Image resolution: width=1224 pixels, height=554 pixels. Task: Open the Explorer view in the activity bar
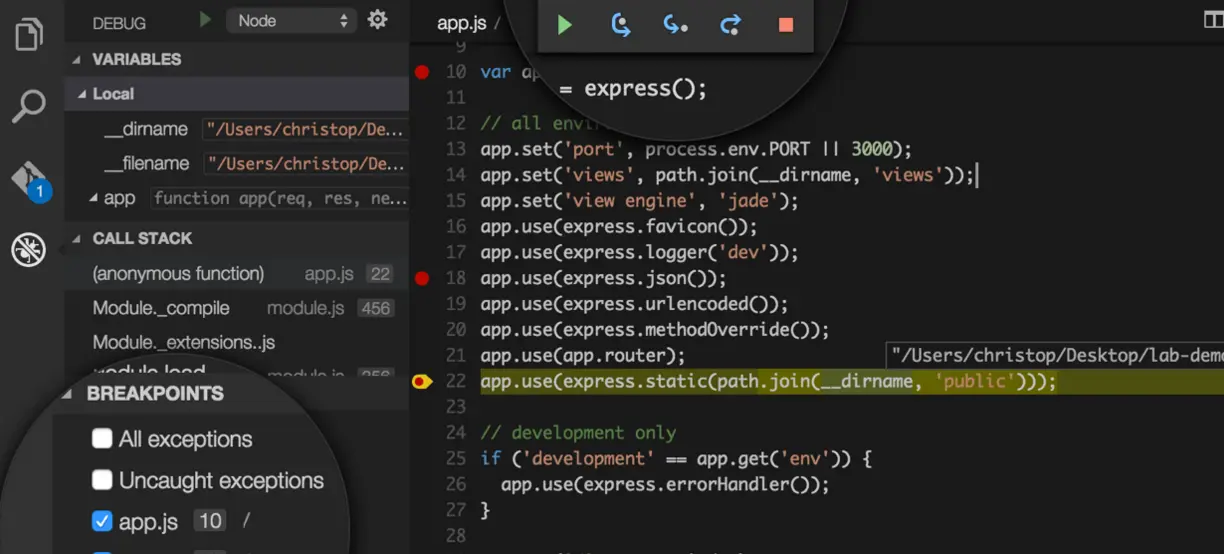click(x=29, y=34)
